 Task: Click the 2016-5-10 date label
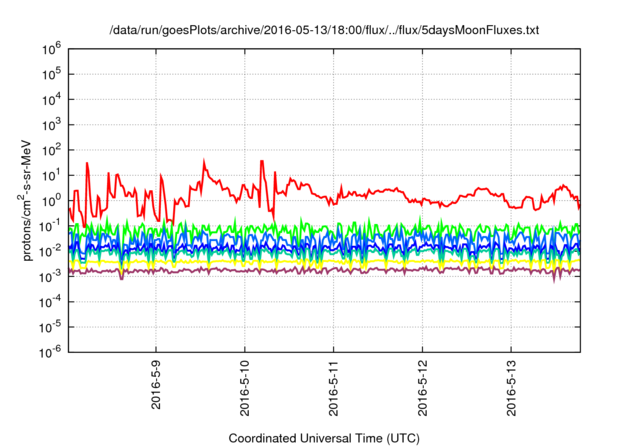244,388
